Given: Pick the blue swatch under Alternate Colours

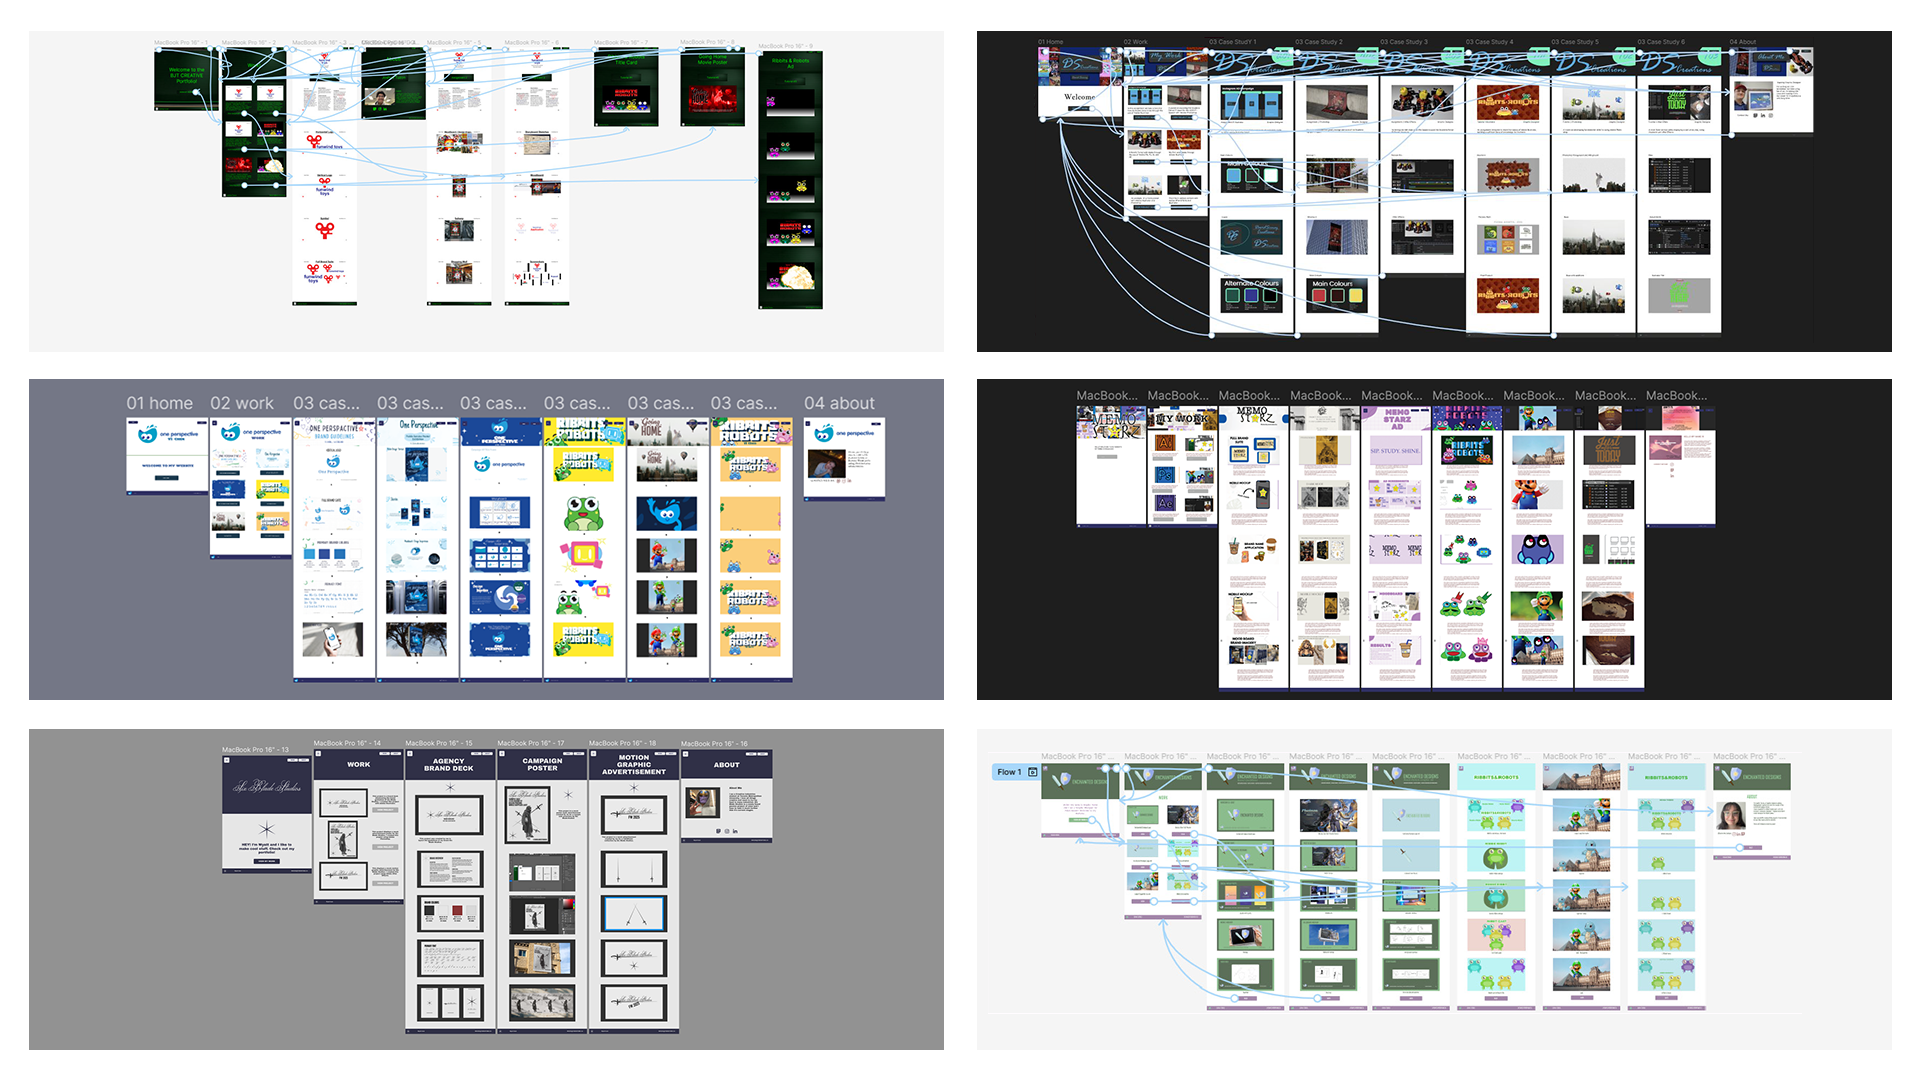Looking at the screenshot, I should (1250, 296).
